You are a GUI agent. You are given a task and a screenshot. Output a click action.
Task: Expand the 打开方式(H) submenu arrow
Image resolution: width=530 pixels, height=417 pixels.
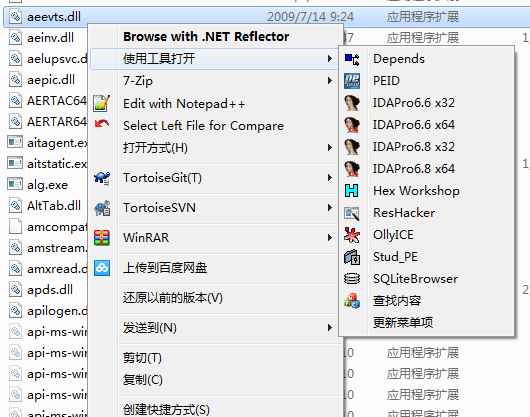[330, 148]
